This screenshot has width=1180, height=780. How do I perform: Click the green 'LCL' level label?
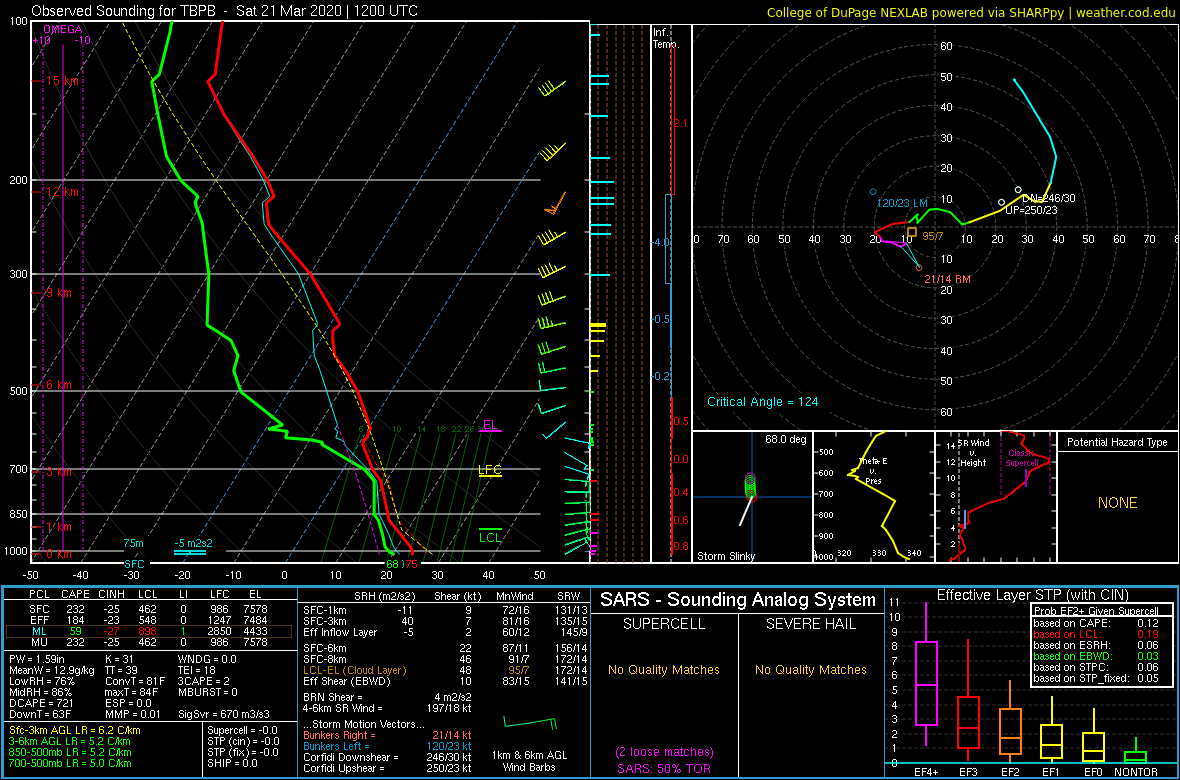[x=490, y=537]
